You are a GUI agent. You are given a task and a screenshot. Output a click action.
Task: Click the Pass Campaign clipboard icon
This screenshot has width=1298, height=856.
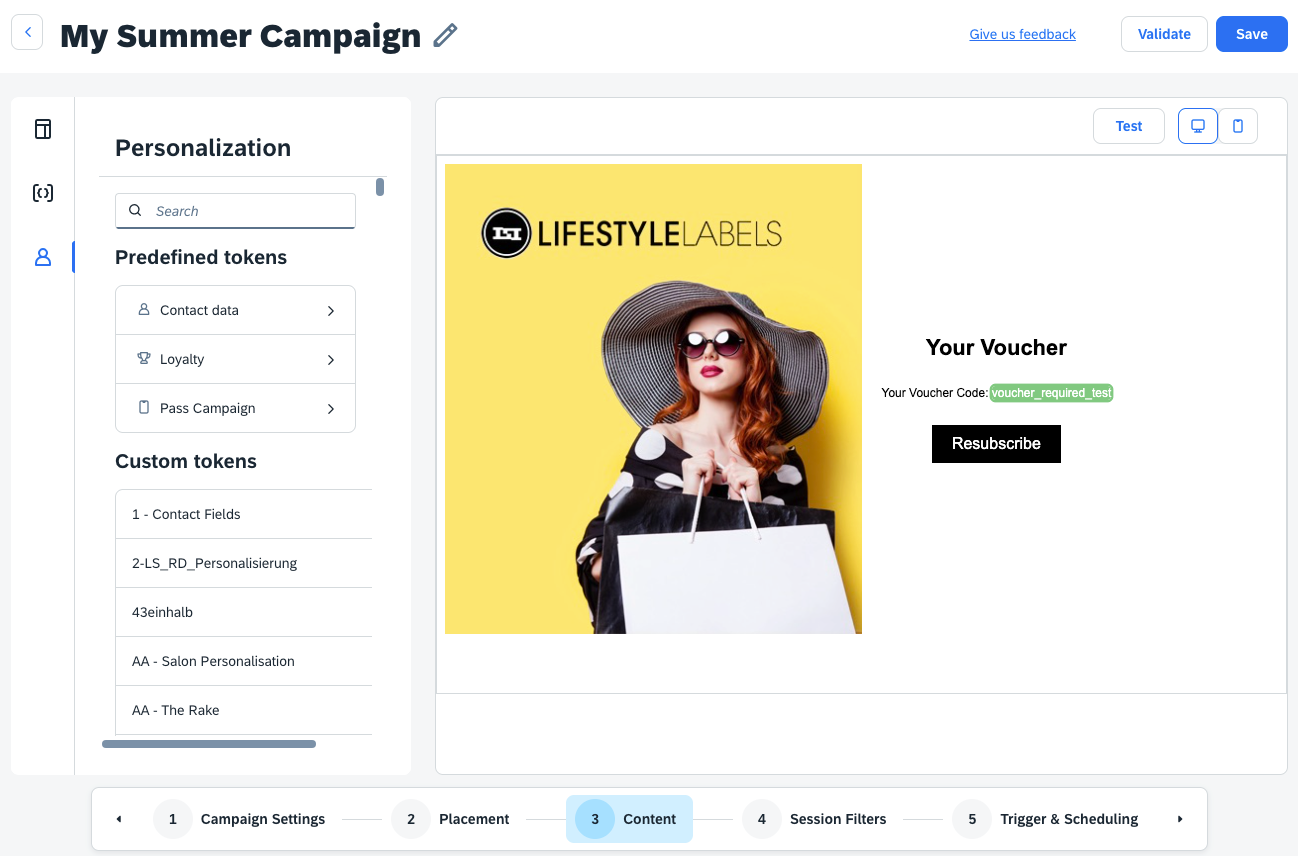pos(144,408)
